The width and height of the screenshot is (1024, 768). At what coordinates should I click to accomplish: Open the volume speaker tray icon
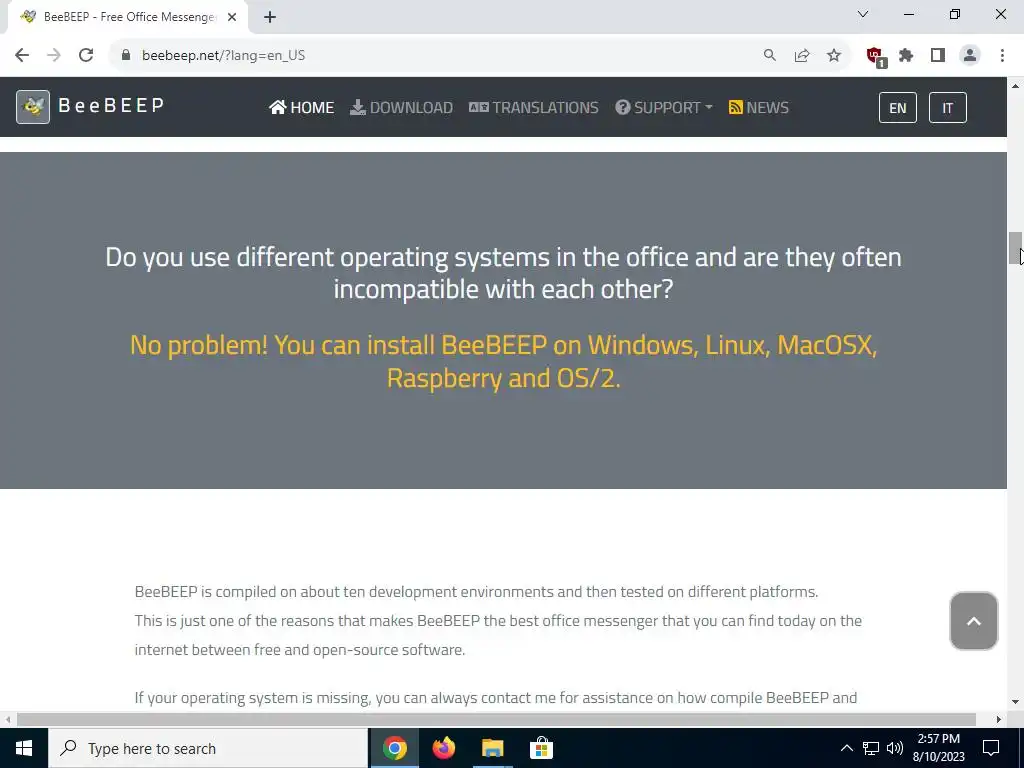pyautogui.click(x=895, y=748)
